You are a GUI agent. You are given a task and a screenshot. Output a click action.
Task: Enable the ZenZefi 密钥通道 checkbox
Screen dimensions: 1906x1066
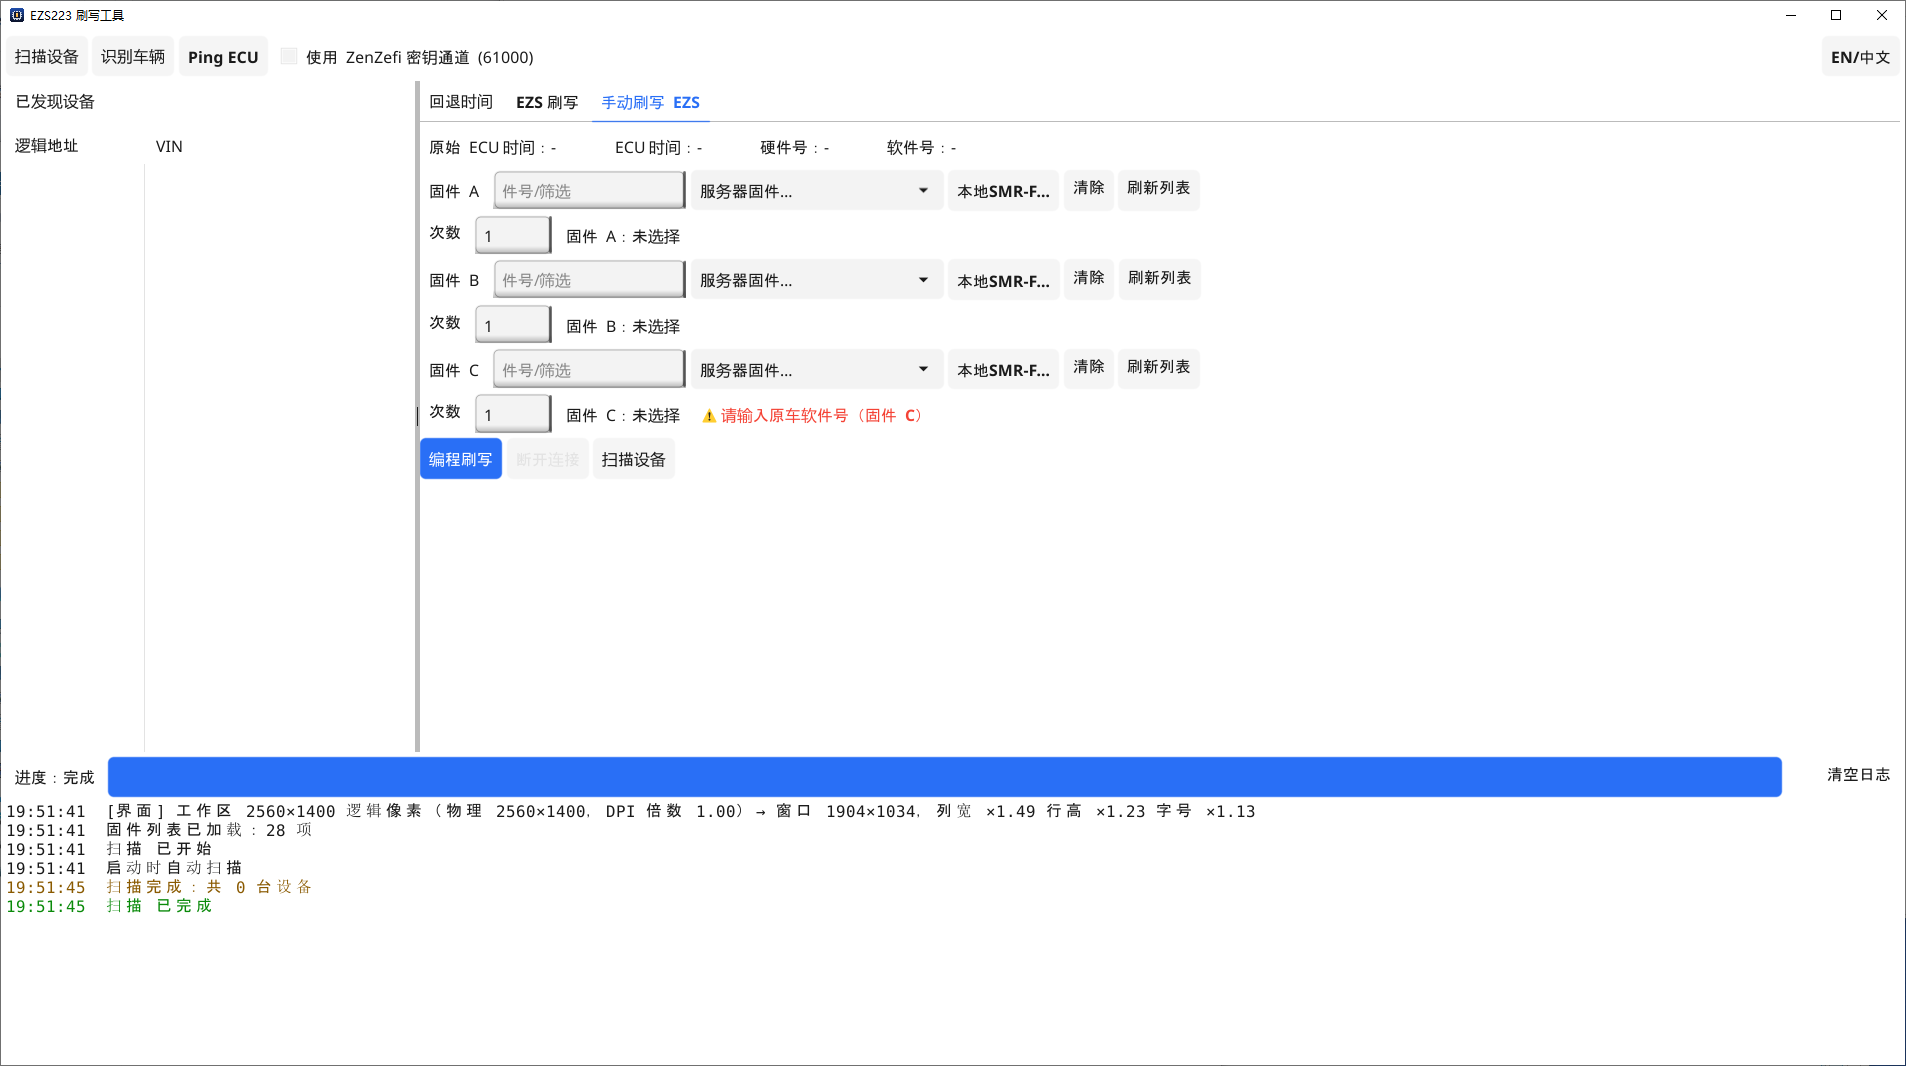289,56
